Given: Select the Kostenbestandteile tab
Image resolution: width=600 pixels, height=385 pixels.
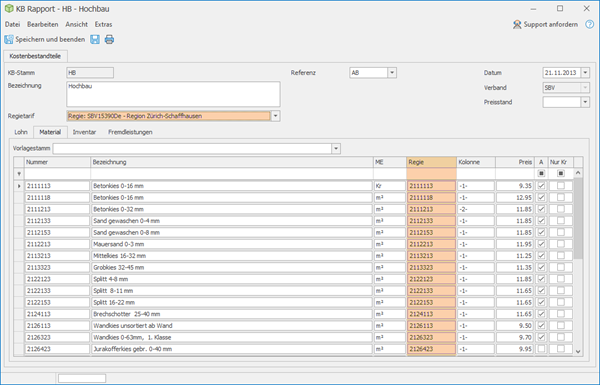Looking at the screenshot, I should [35, 56].
